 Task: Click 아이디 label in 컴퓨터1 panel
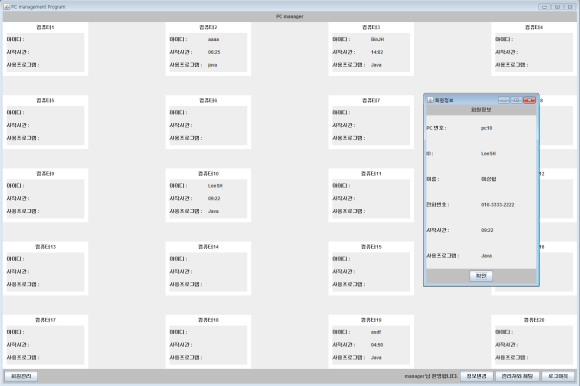click(16, 39)
